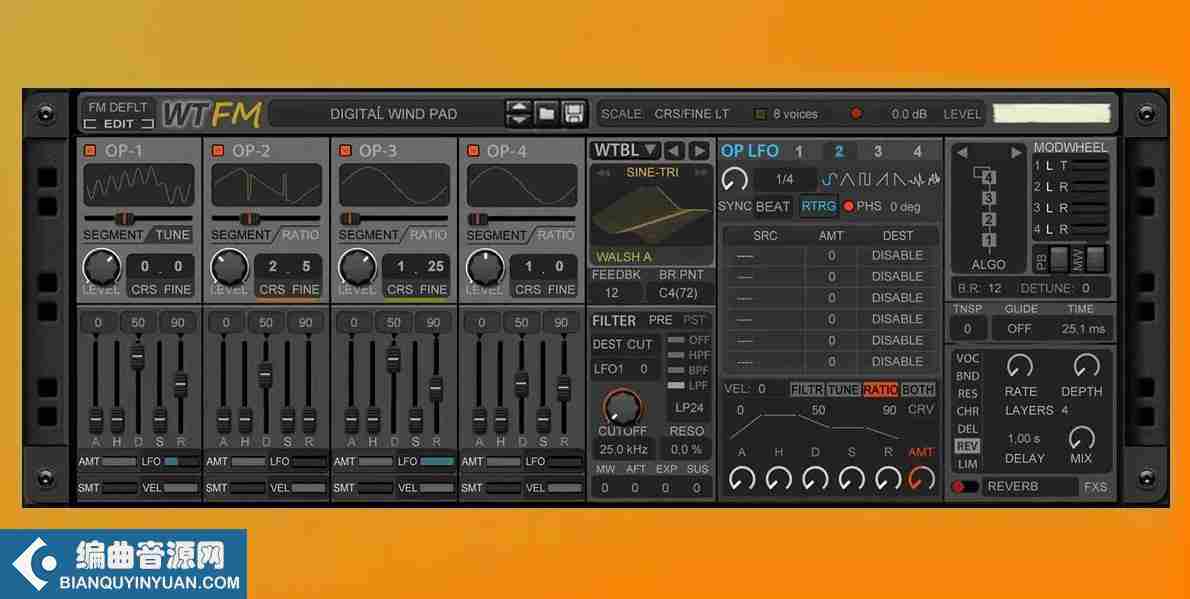Set filter position to PRE
The height and width of the screenshot is (599, 1190).
pos(660,320)
